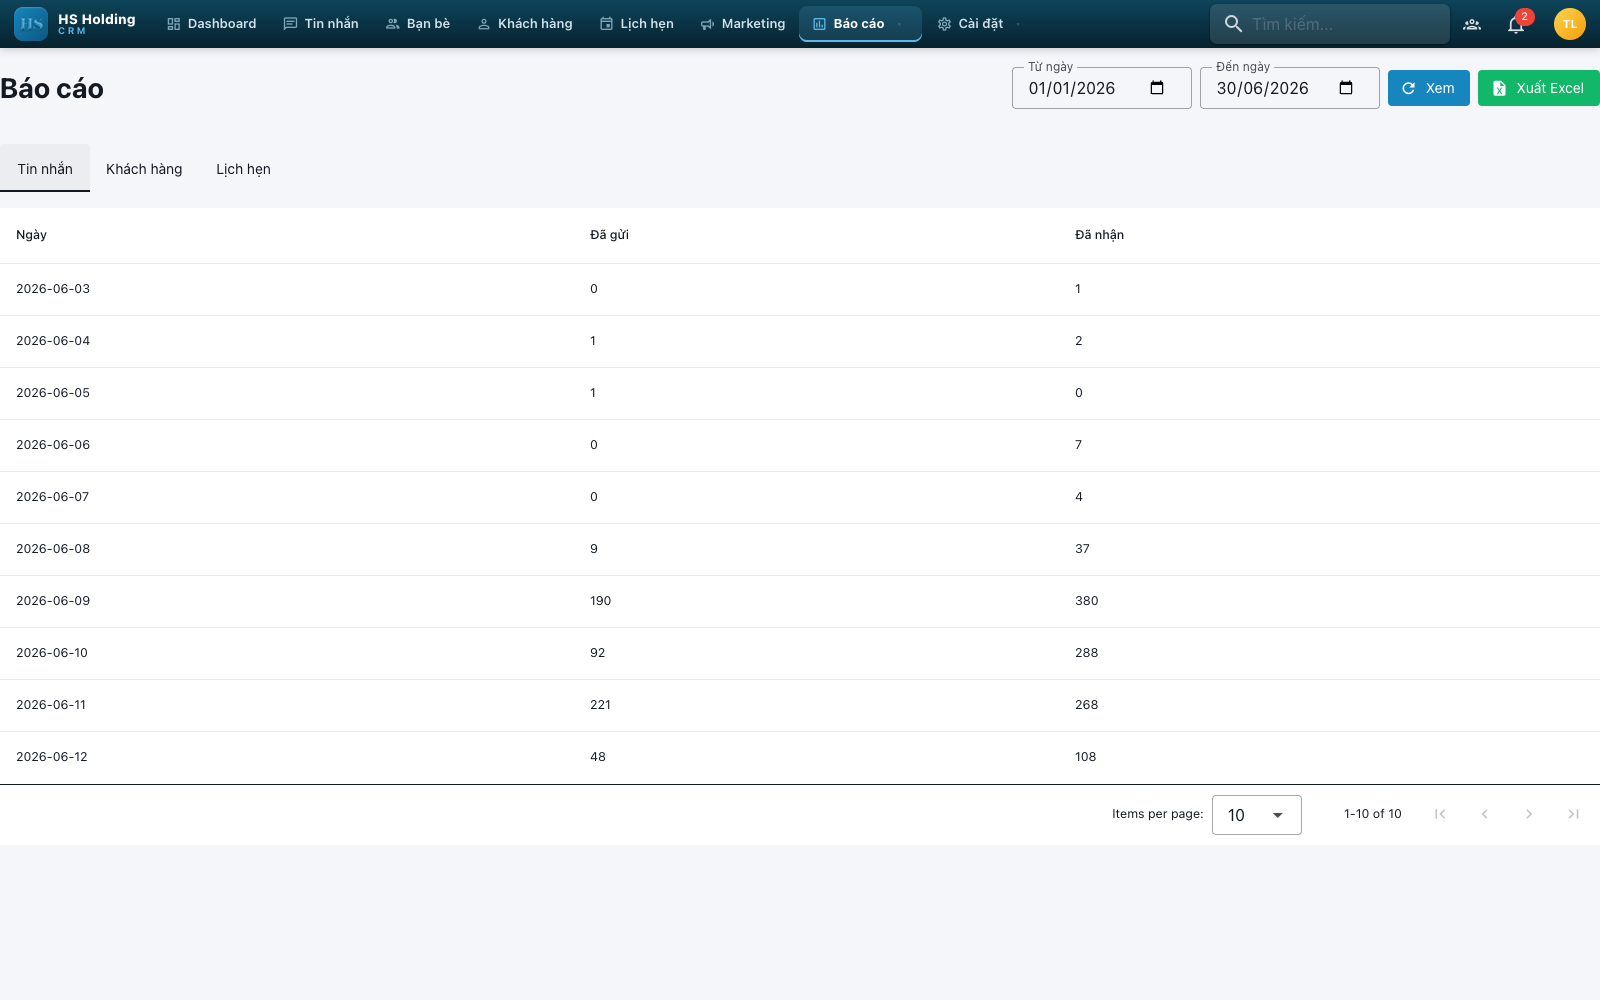
Task: Expand the Cài đặt menu dropdown arrow
Action: click(1018, 24)
